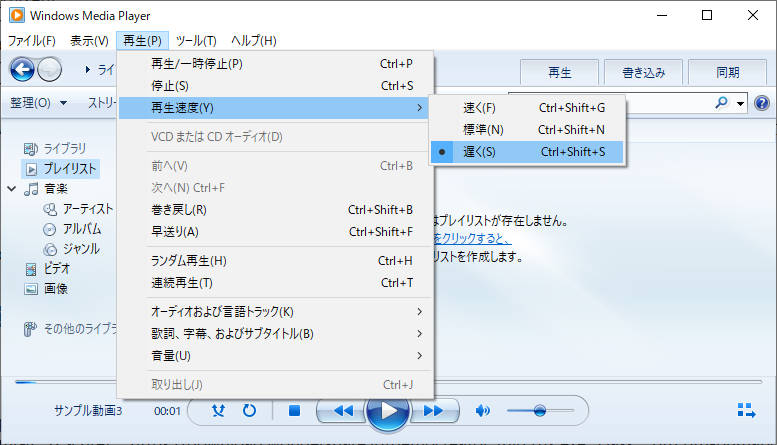777x445 pixels.
Task: Click inside the search input field
Action: 668,103
